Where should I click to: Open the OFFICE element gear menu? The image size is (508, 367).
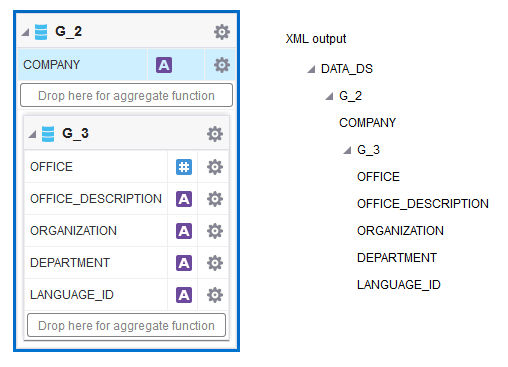point(215,167)
